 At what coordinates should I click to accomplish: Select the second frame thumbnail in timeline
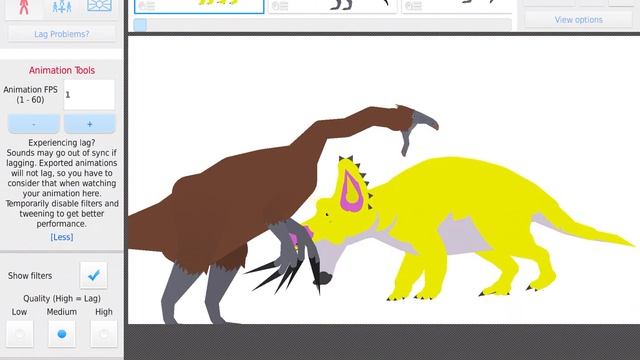pos(332,7)
